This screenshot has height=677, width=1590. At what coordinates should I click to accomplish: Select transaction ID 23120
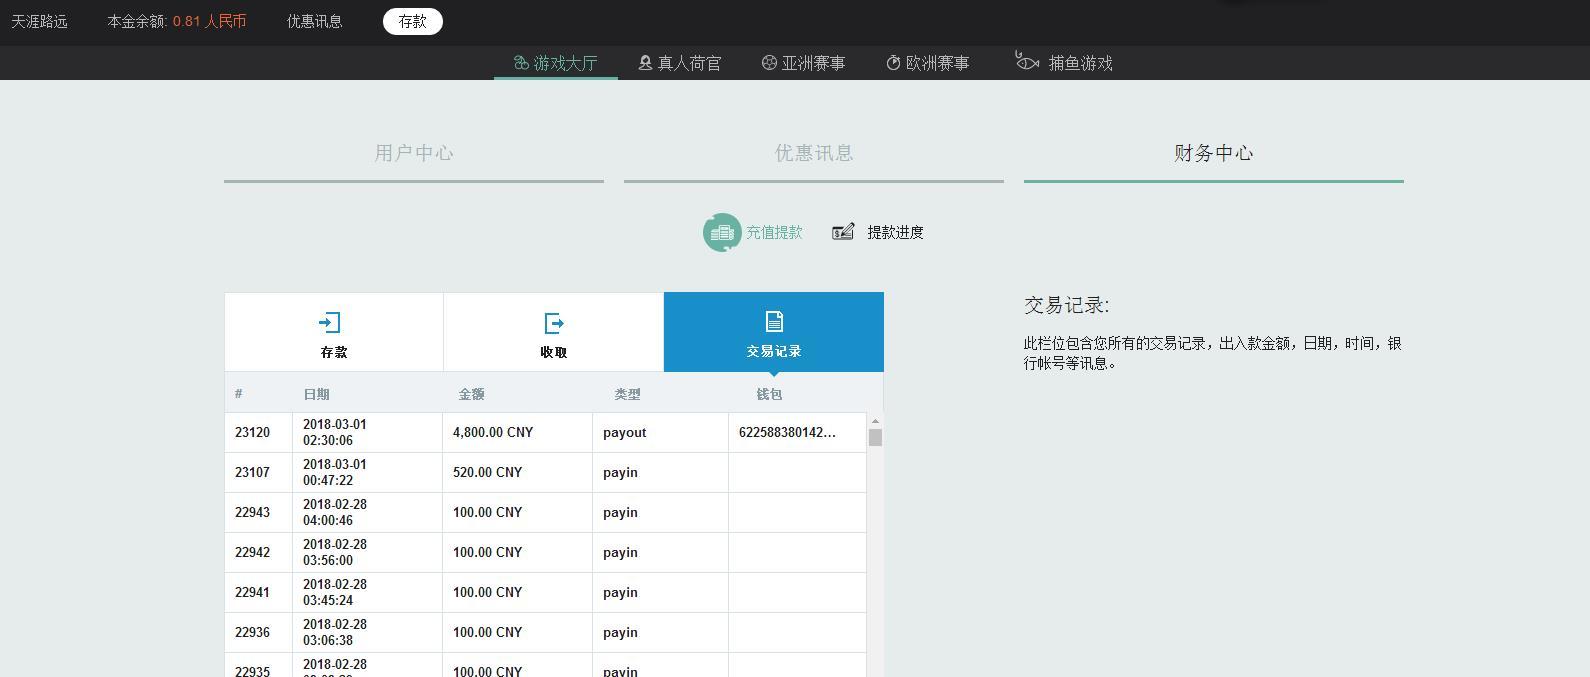point(252,432)
